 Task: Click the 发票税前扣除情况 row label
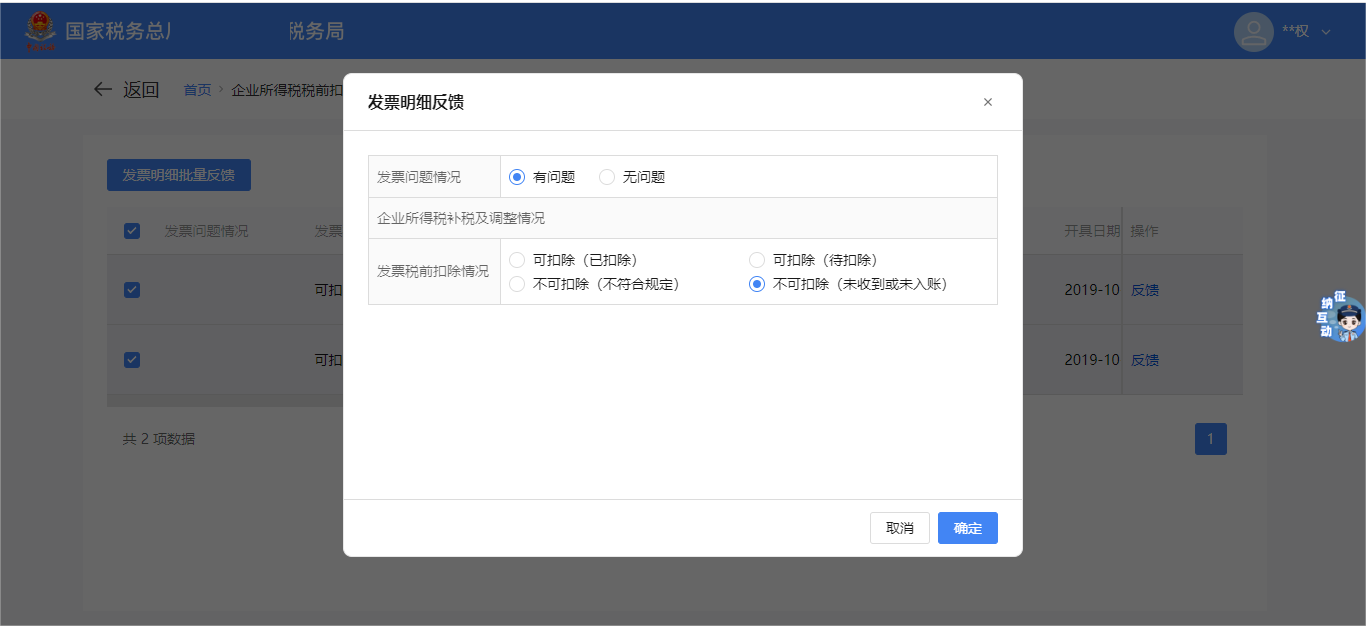pyautogui.click(x=433, y=271)
